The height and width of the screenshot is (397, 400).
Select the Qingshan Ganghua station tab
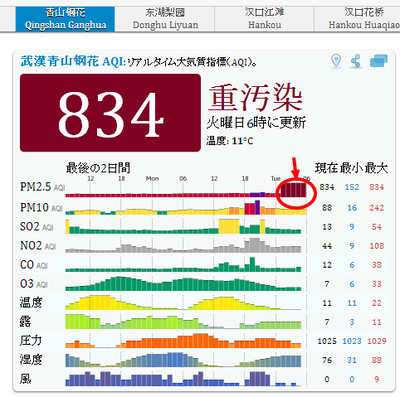coord(65,19)
